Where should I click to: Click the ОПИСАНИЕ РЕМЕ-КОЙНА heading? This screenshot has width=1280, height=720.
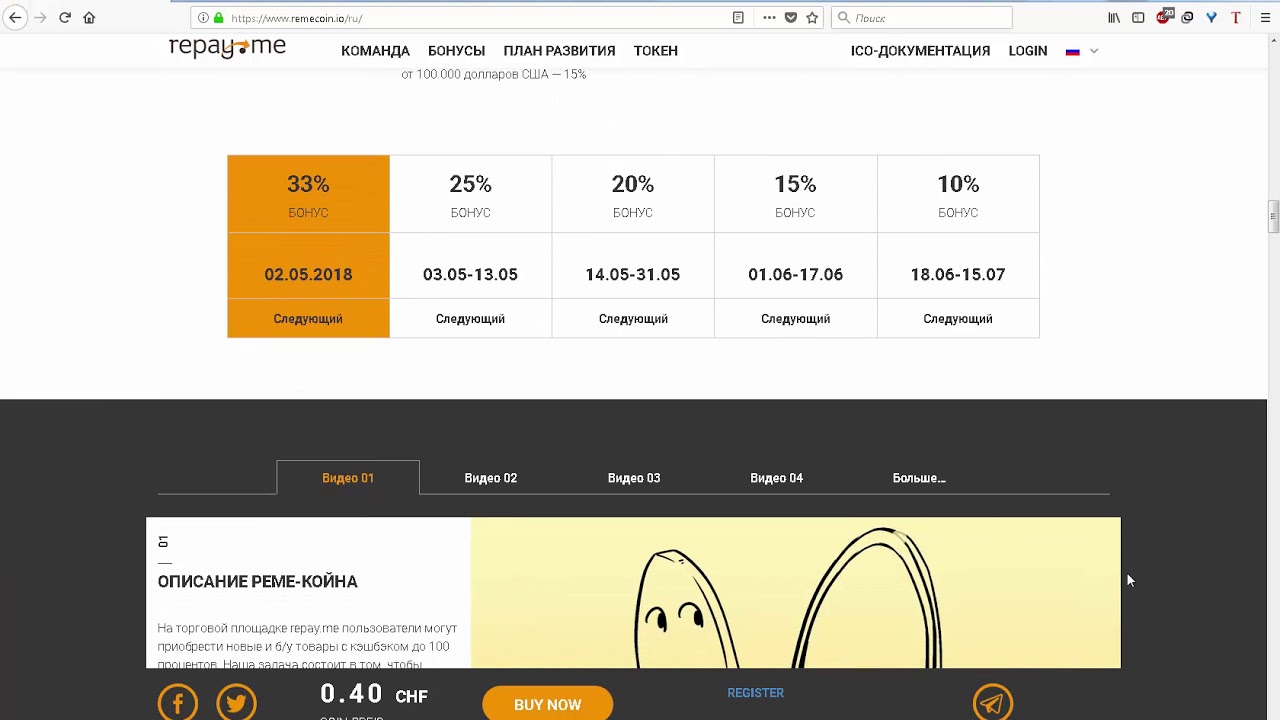click(x=257, y=581)
